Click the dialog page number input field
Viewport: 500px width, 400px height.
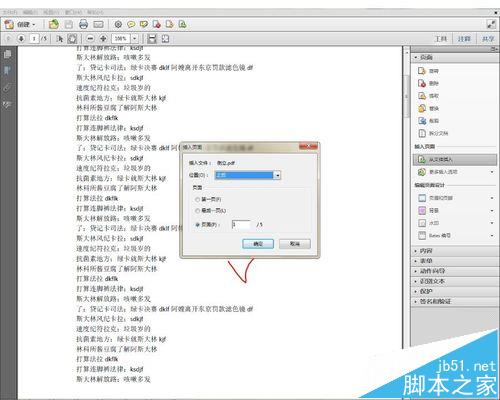pos(241,225)
